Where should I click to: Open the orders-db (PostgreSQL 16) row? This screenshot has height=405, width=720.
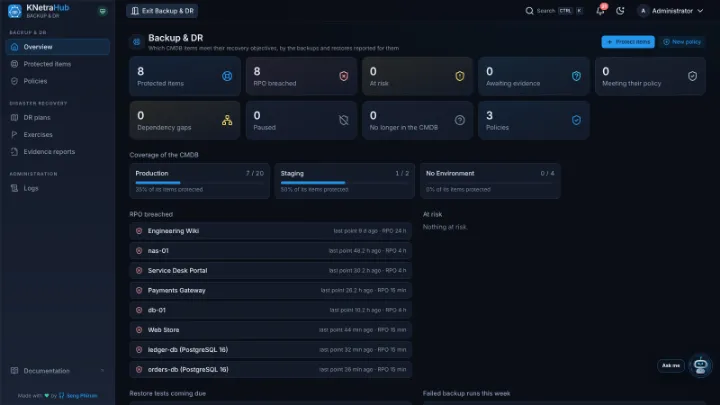point(270,369)
